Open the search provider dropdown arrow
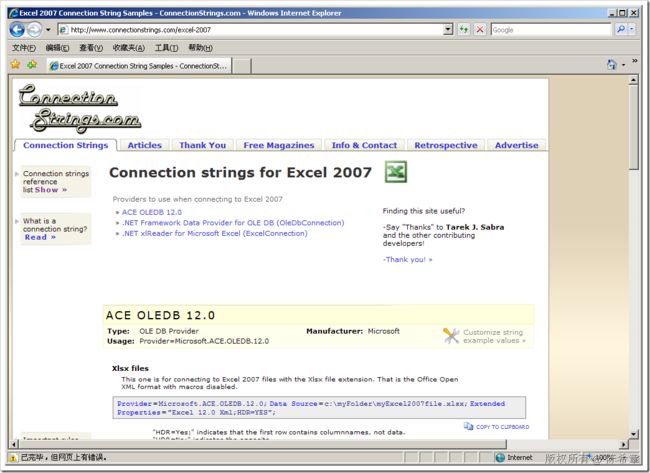 coord(631,29)
